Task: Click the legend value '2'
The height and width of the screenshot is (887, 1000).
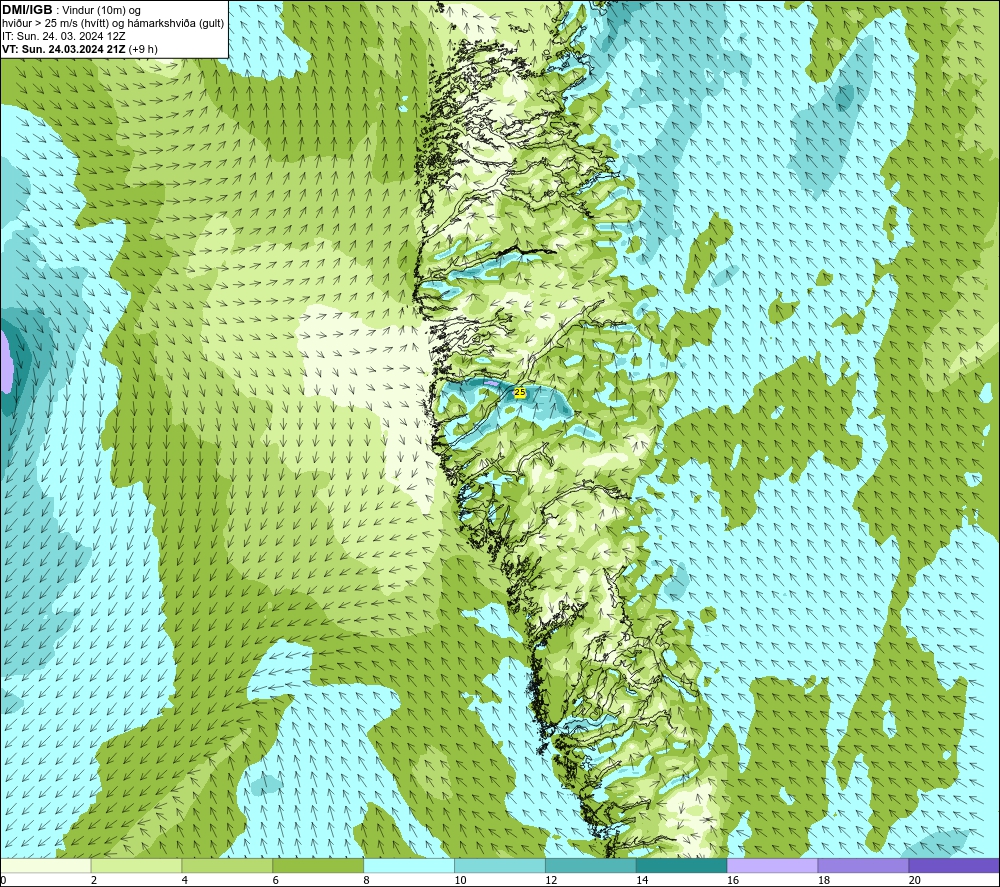Action: click(x=94, y=881)
